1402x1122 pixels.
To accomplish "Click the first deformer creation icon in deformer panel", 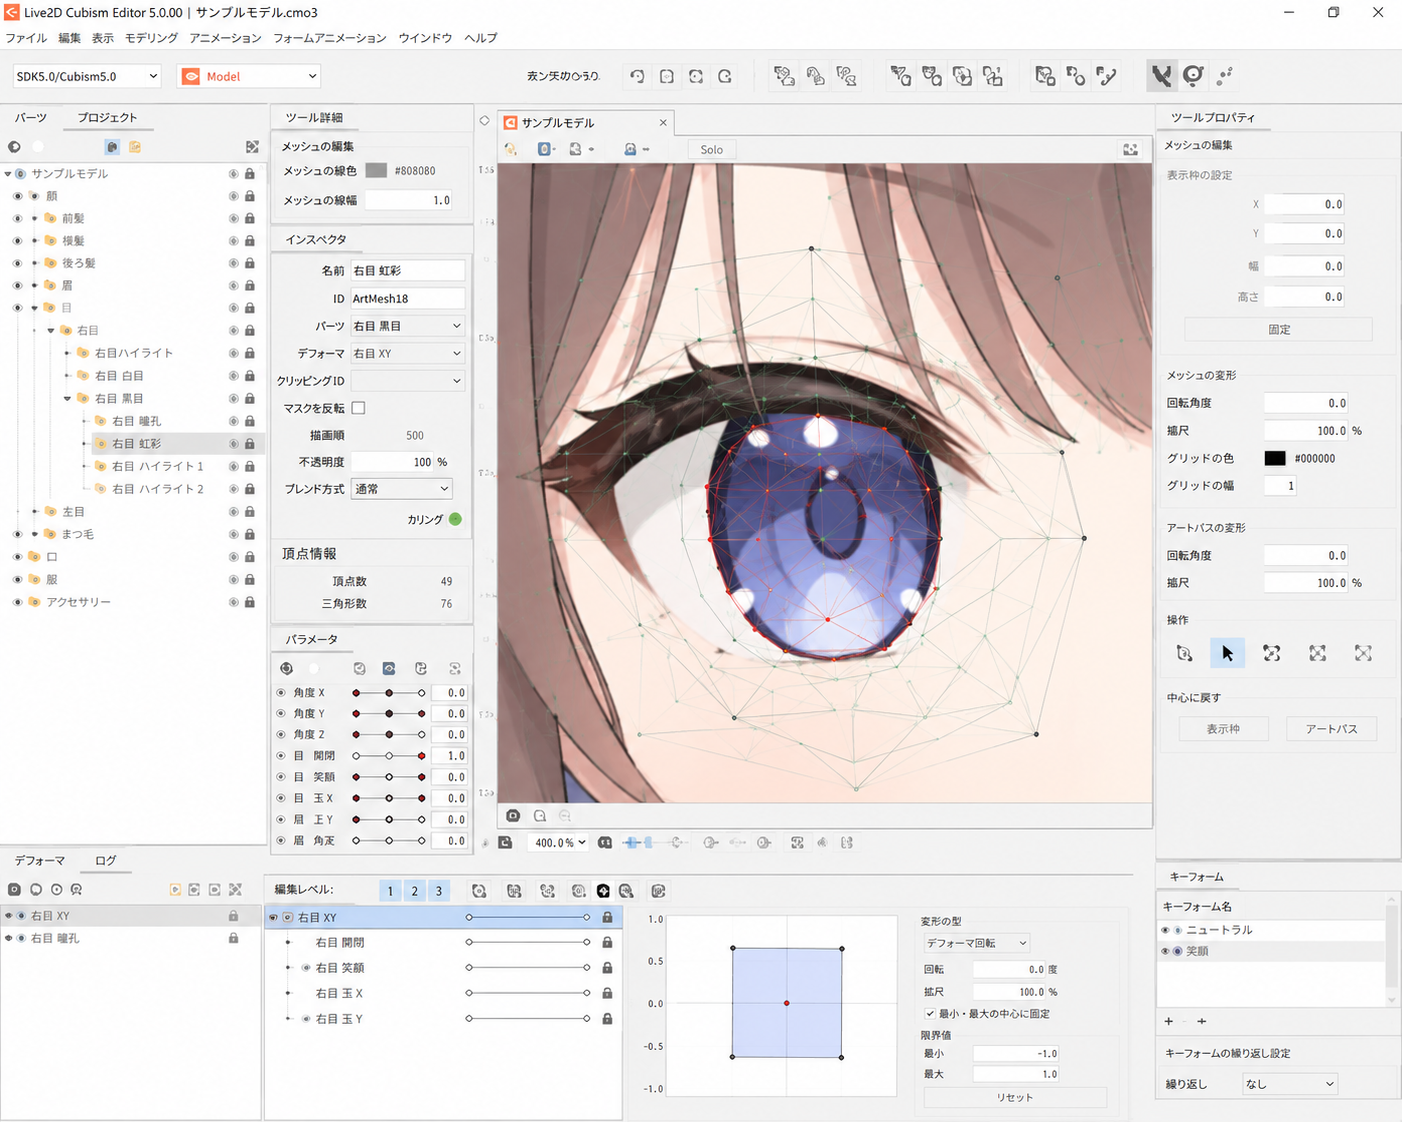I will click(x=14, y=889).
